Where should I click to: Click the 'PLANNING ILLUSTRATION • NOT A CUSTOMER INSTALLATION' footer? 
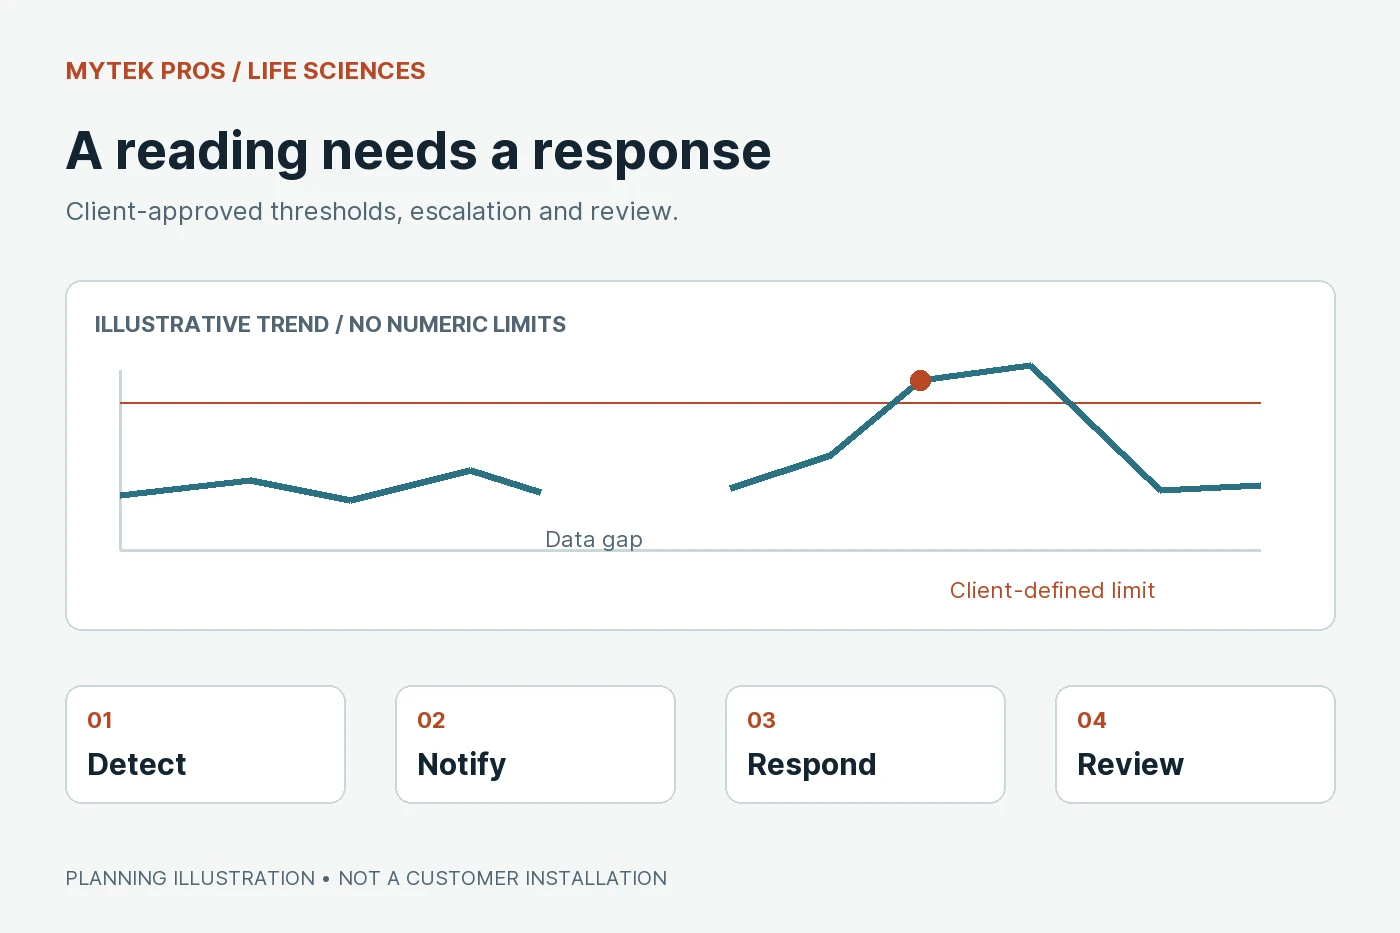point(366,878)
